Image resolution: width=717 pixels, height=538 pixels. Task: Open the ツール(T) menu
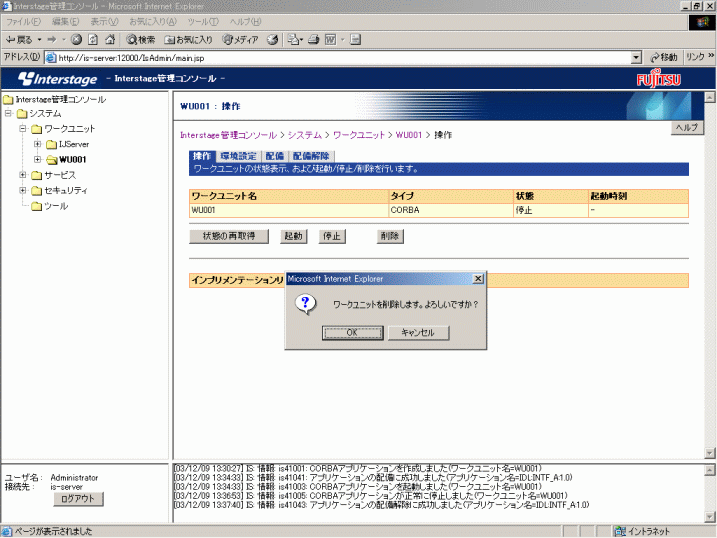click(203, 21)
